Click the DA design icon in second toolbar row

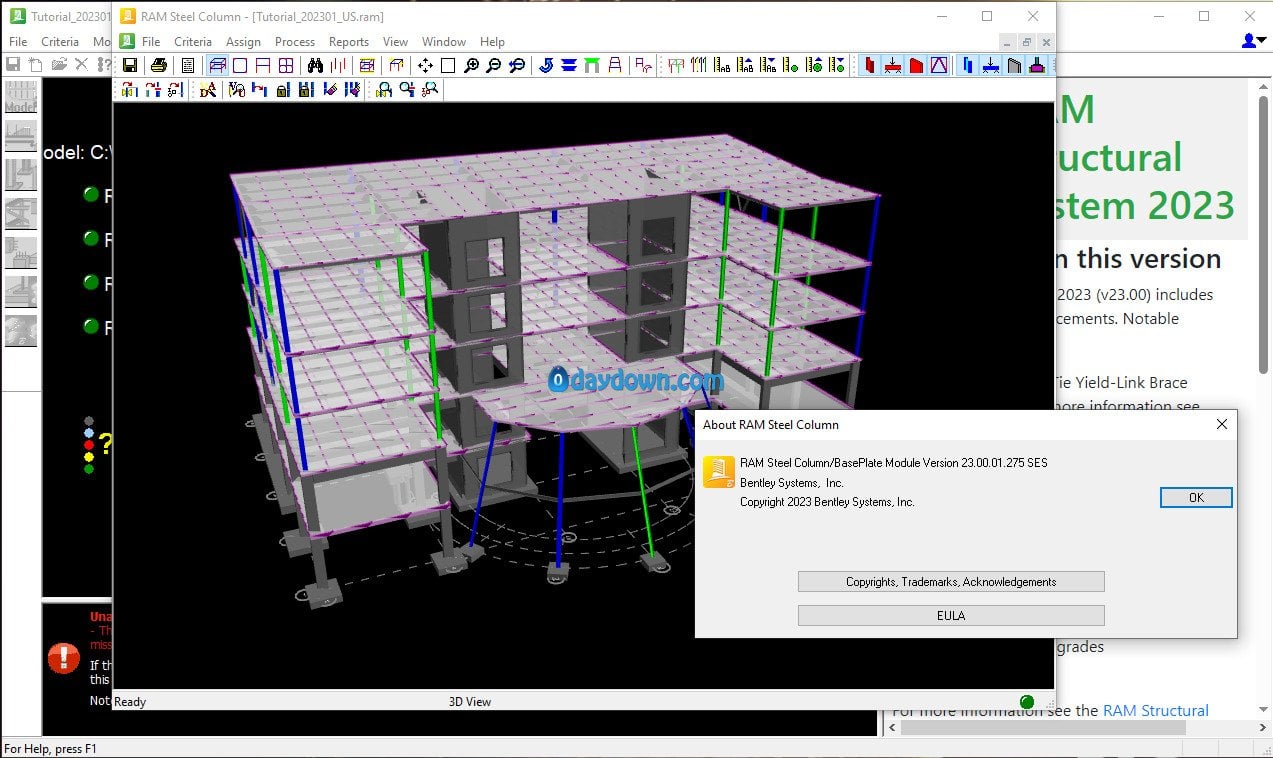[x=207, y=89]
